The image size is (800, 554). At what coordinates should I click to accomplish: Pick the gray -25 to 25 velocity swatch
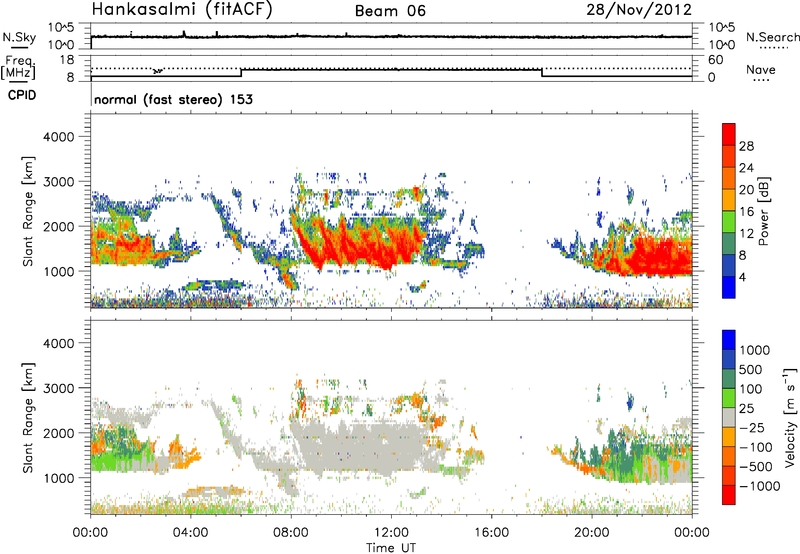pos(729,417)
